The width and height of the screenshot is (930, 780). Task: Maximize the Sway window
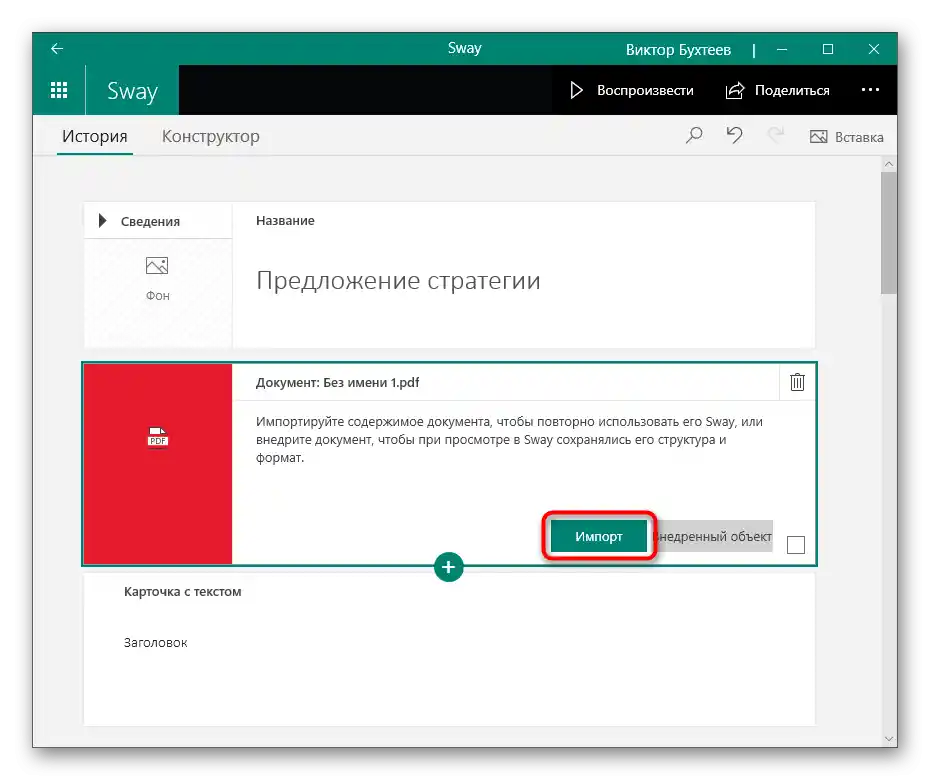(x=827, y=49)
